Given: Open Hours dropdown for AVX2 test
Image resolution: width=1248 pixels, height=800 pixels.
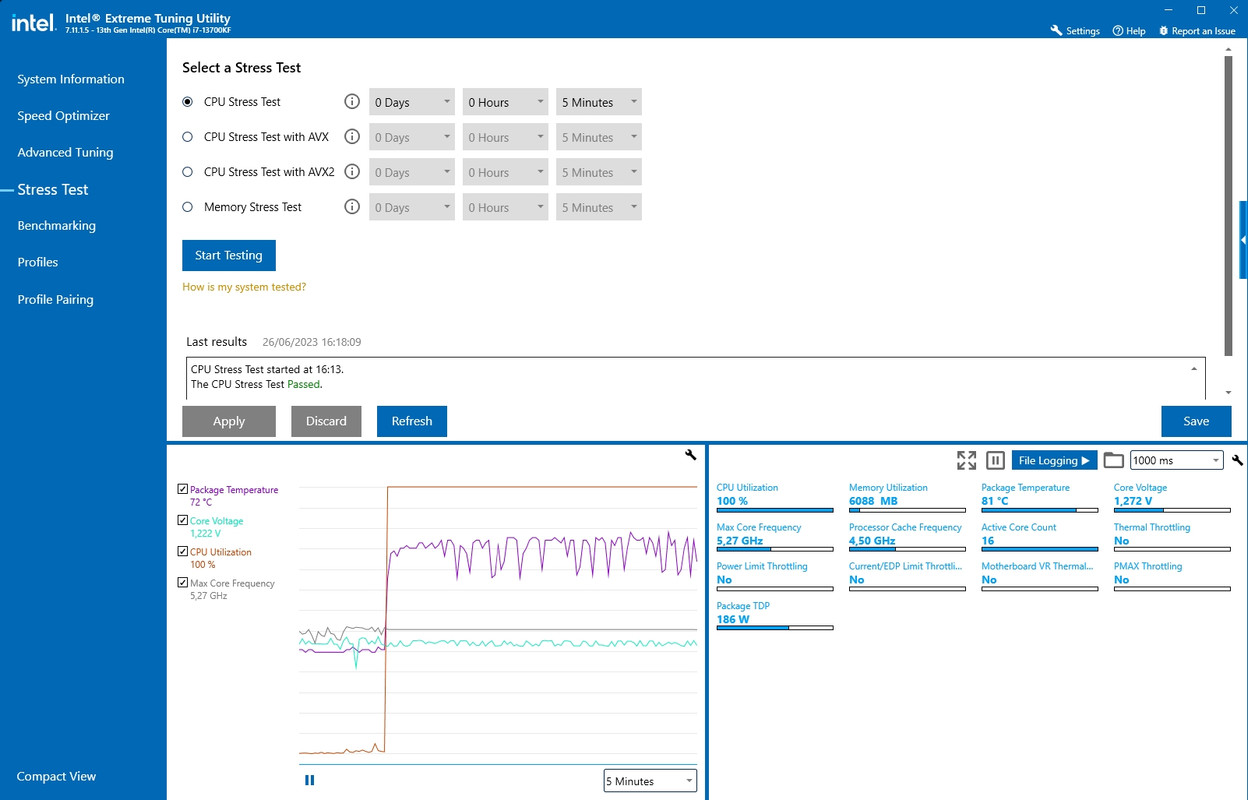Looking at the screenshot, I should coord(505,172).
